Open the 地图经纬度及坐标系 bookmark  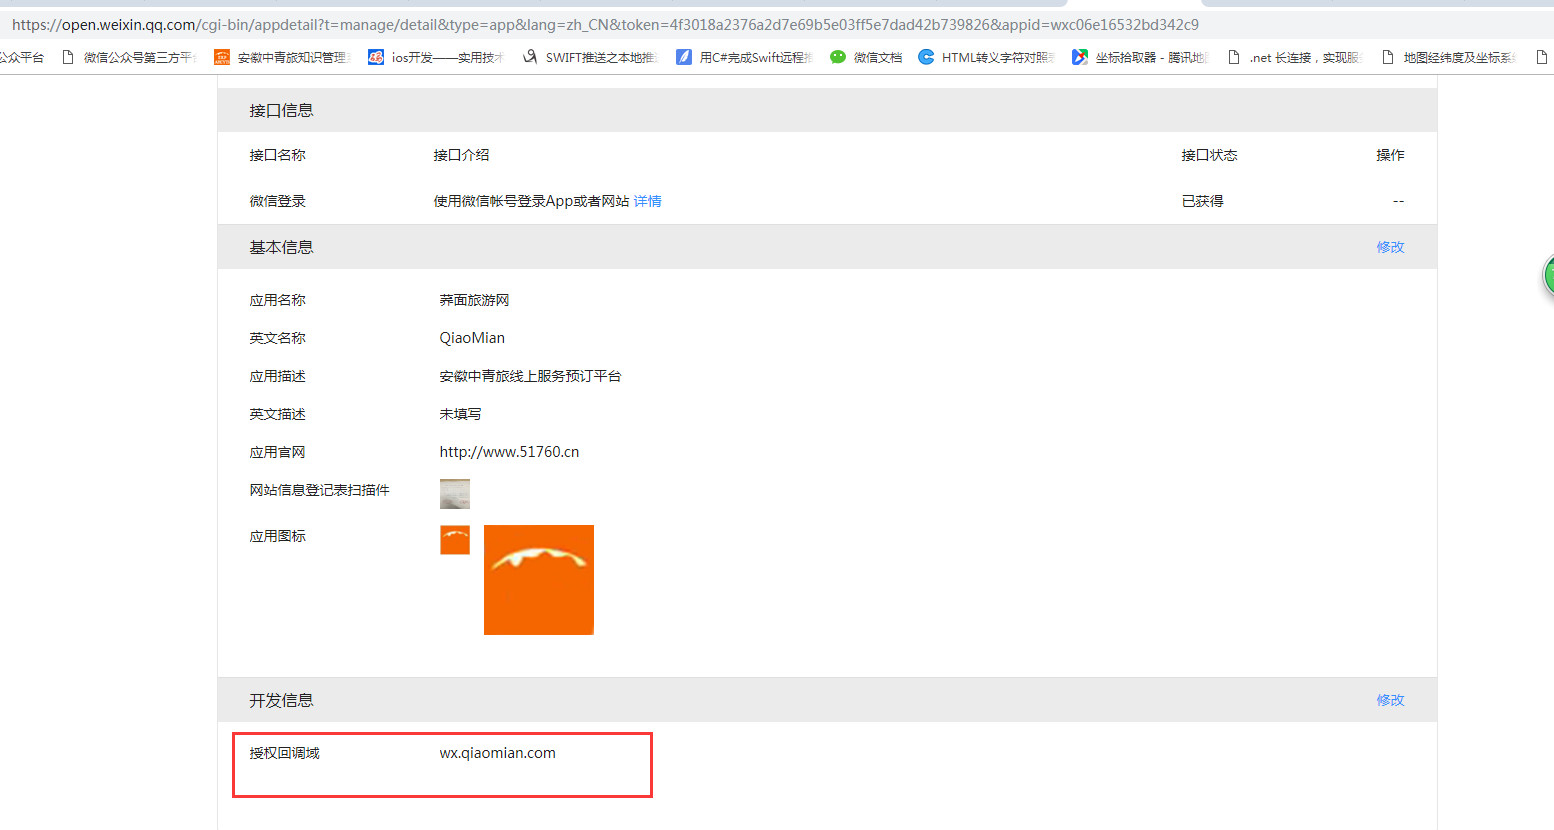pyautogui.click(x=1448, y=58)
